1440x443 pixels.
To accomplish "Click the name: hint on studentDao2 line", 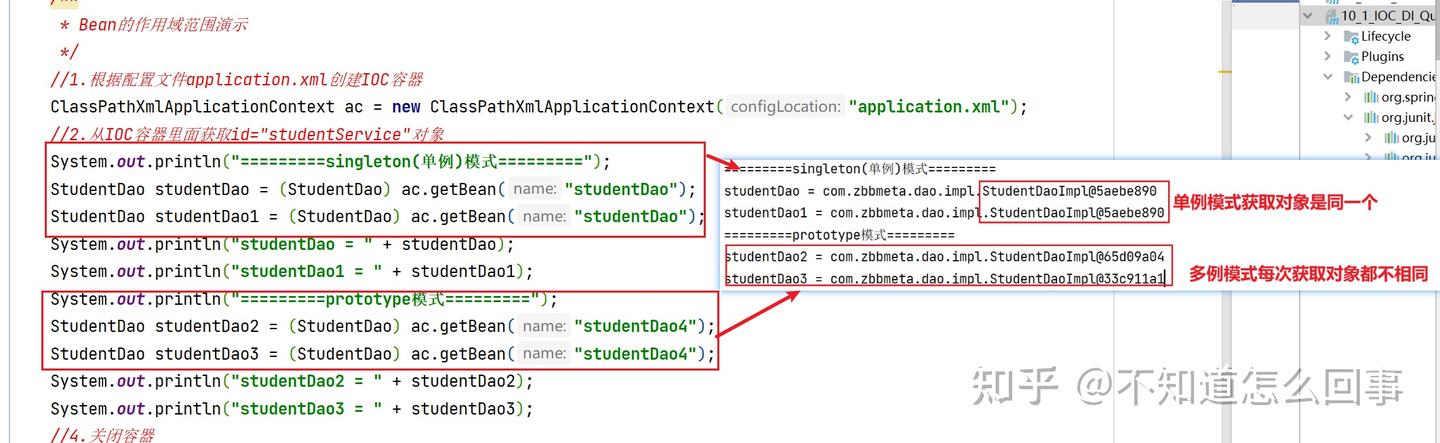I will click(x=544, y=326).
